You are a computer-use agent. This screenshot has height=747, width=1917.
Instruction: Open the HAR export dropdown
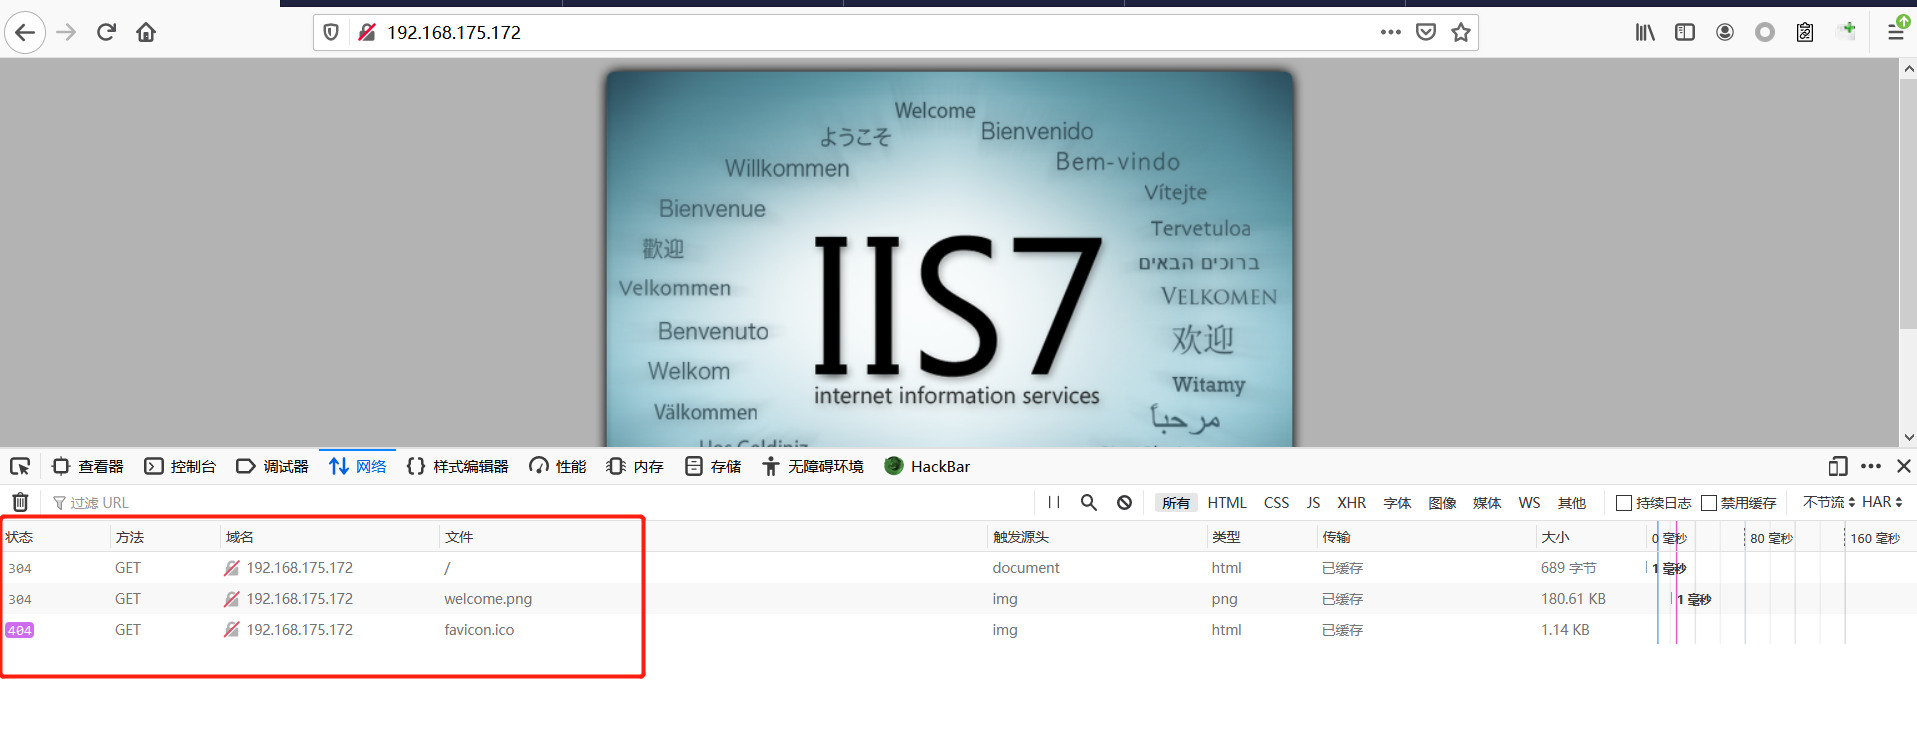pyautogui.click(x=1882, y=502)
